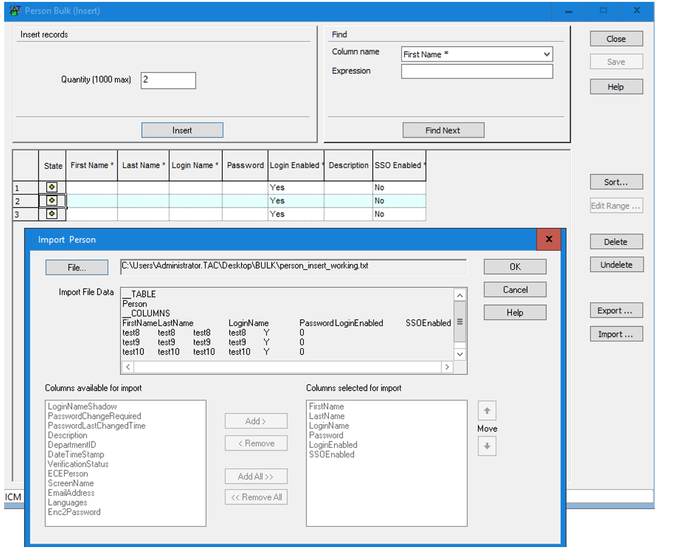The width and height of the screenshot is (675, 550).
Task: Click state icon in row 3
Action: [52, 214]
